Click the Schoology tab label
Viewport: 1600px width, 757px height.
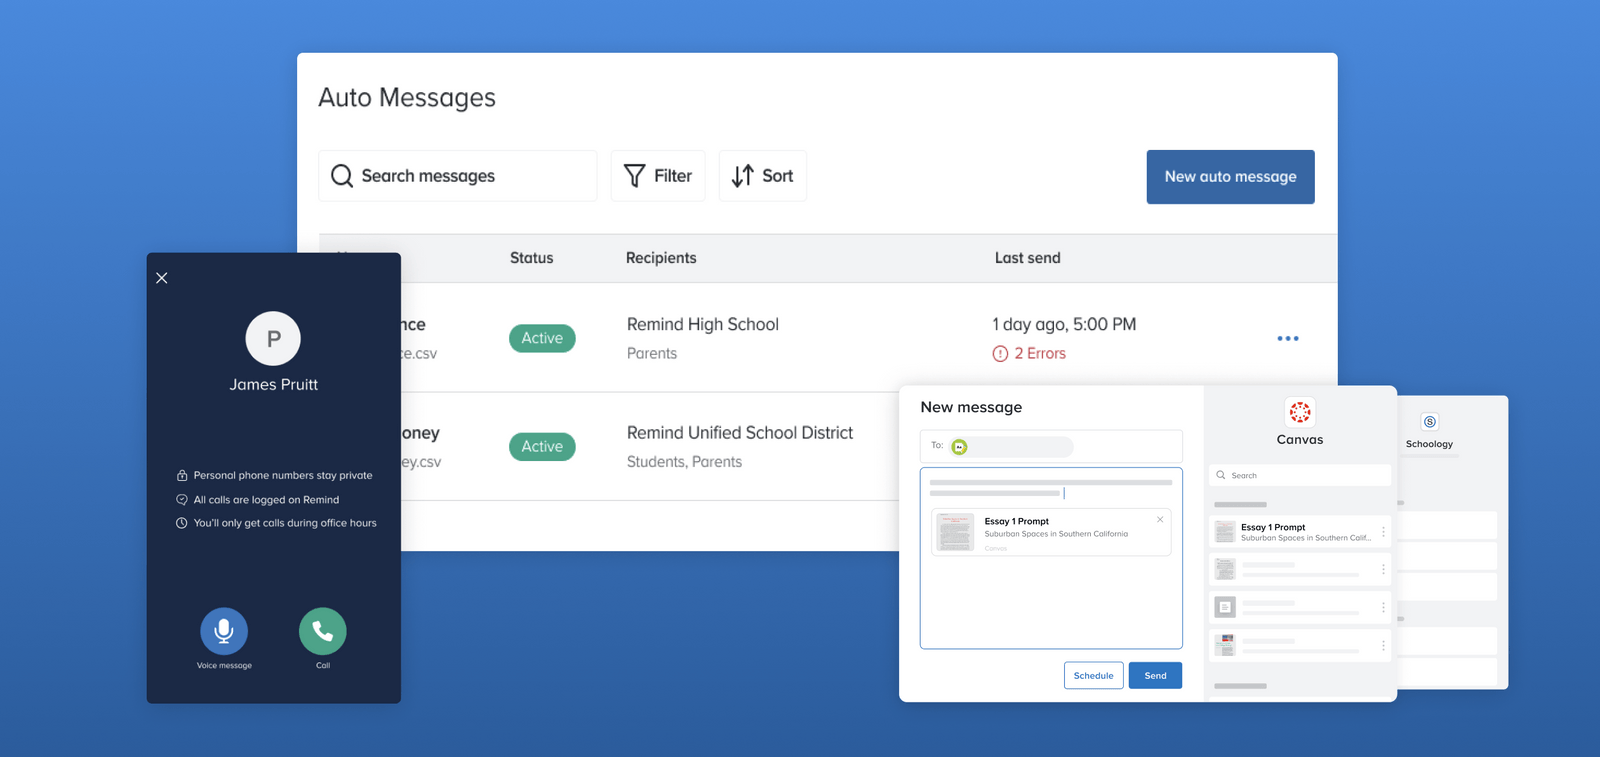pos(1429,444)
